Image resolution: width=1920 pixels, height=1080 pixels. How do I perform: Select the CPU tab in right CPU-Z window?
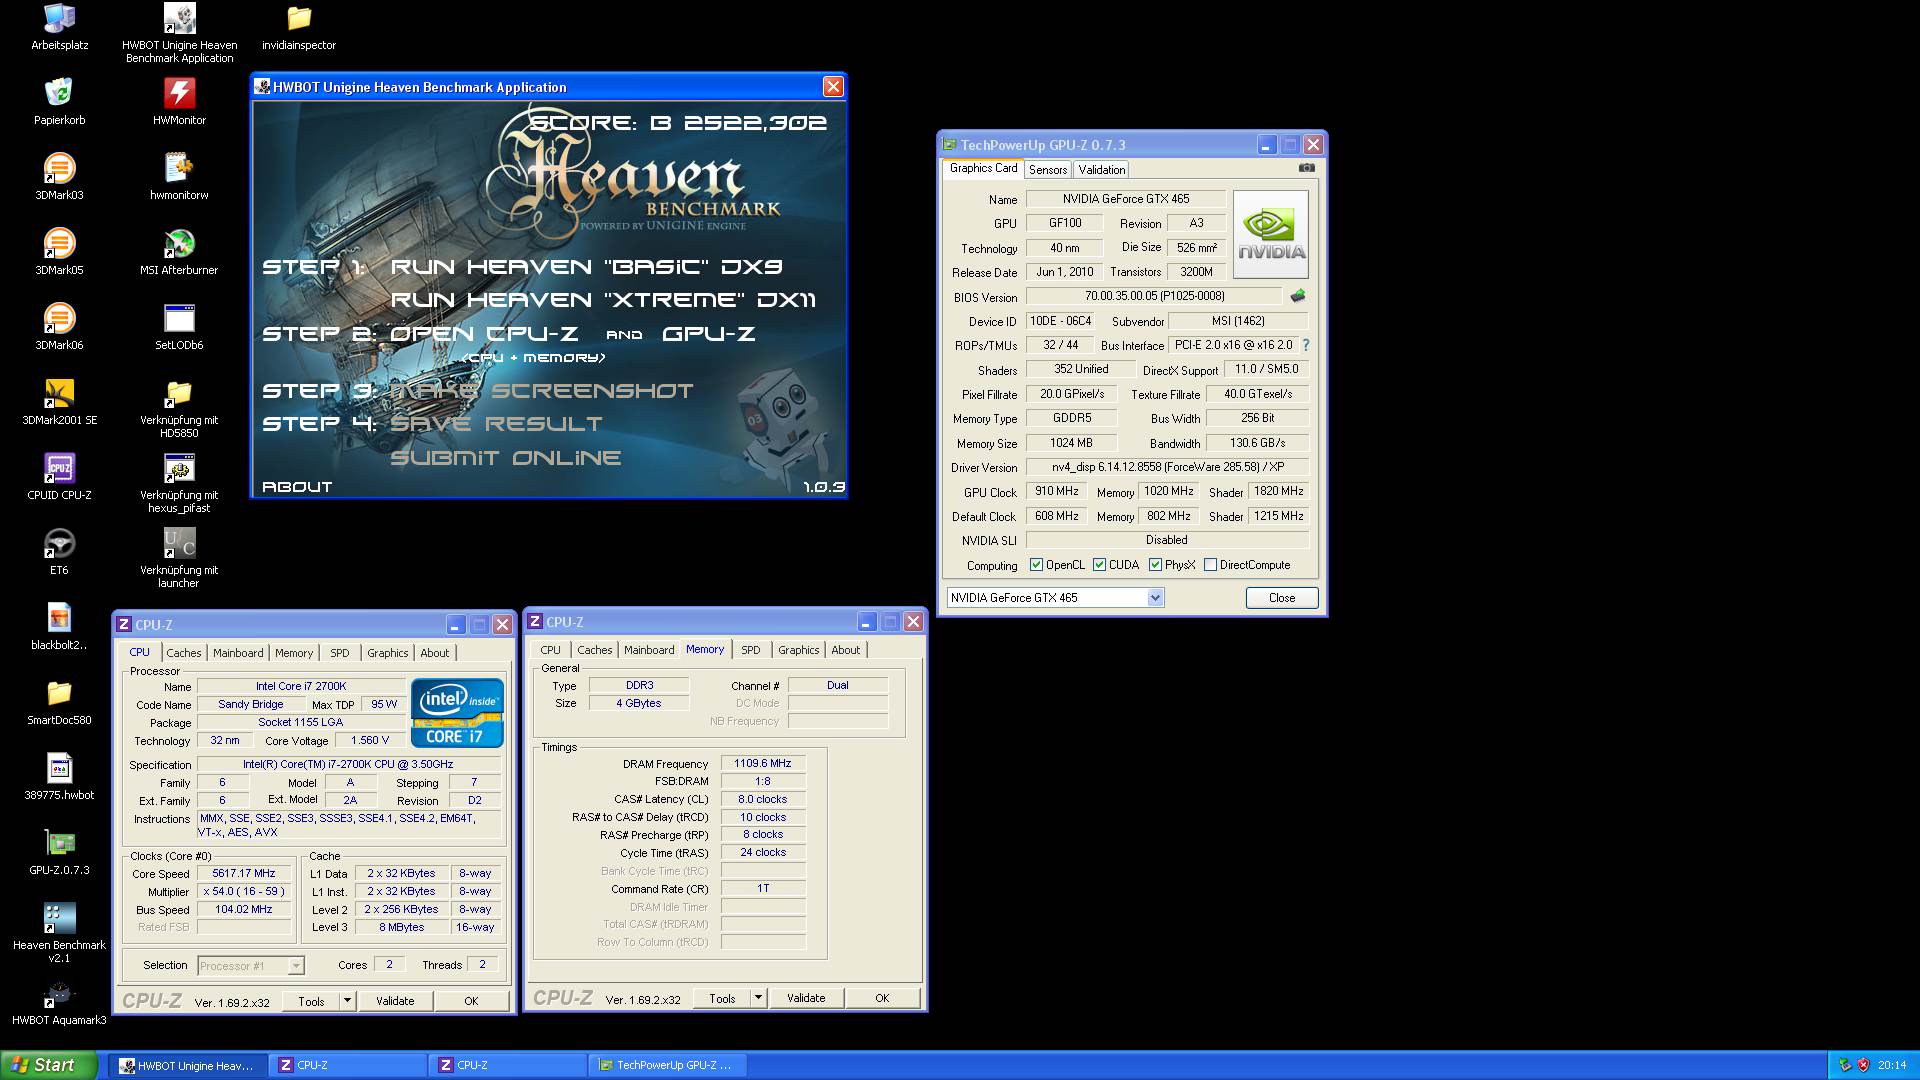[551, 650]
